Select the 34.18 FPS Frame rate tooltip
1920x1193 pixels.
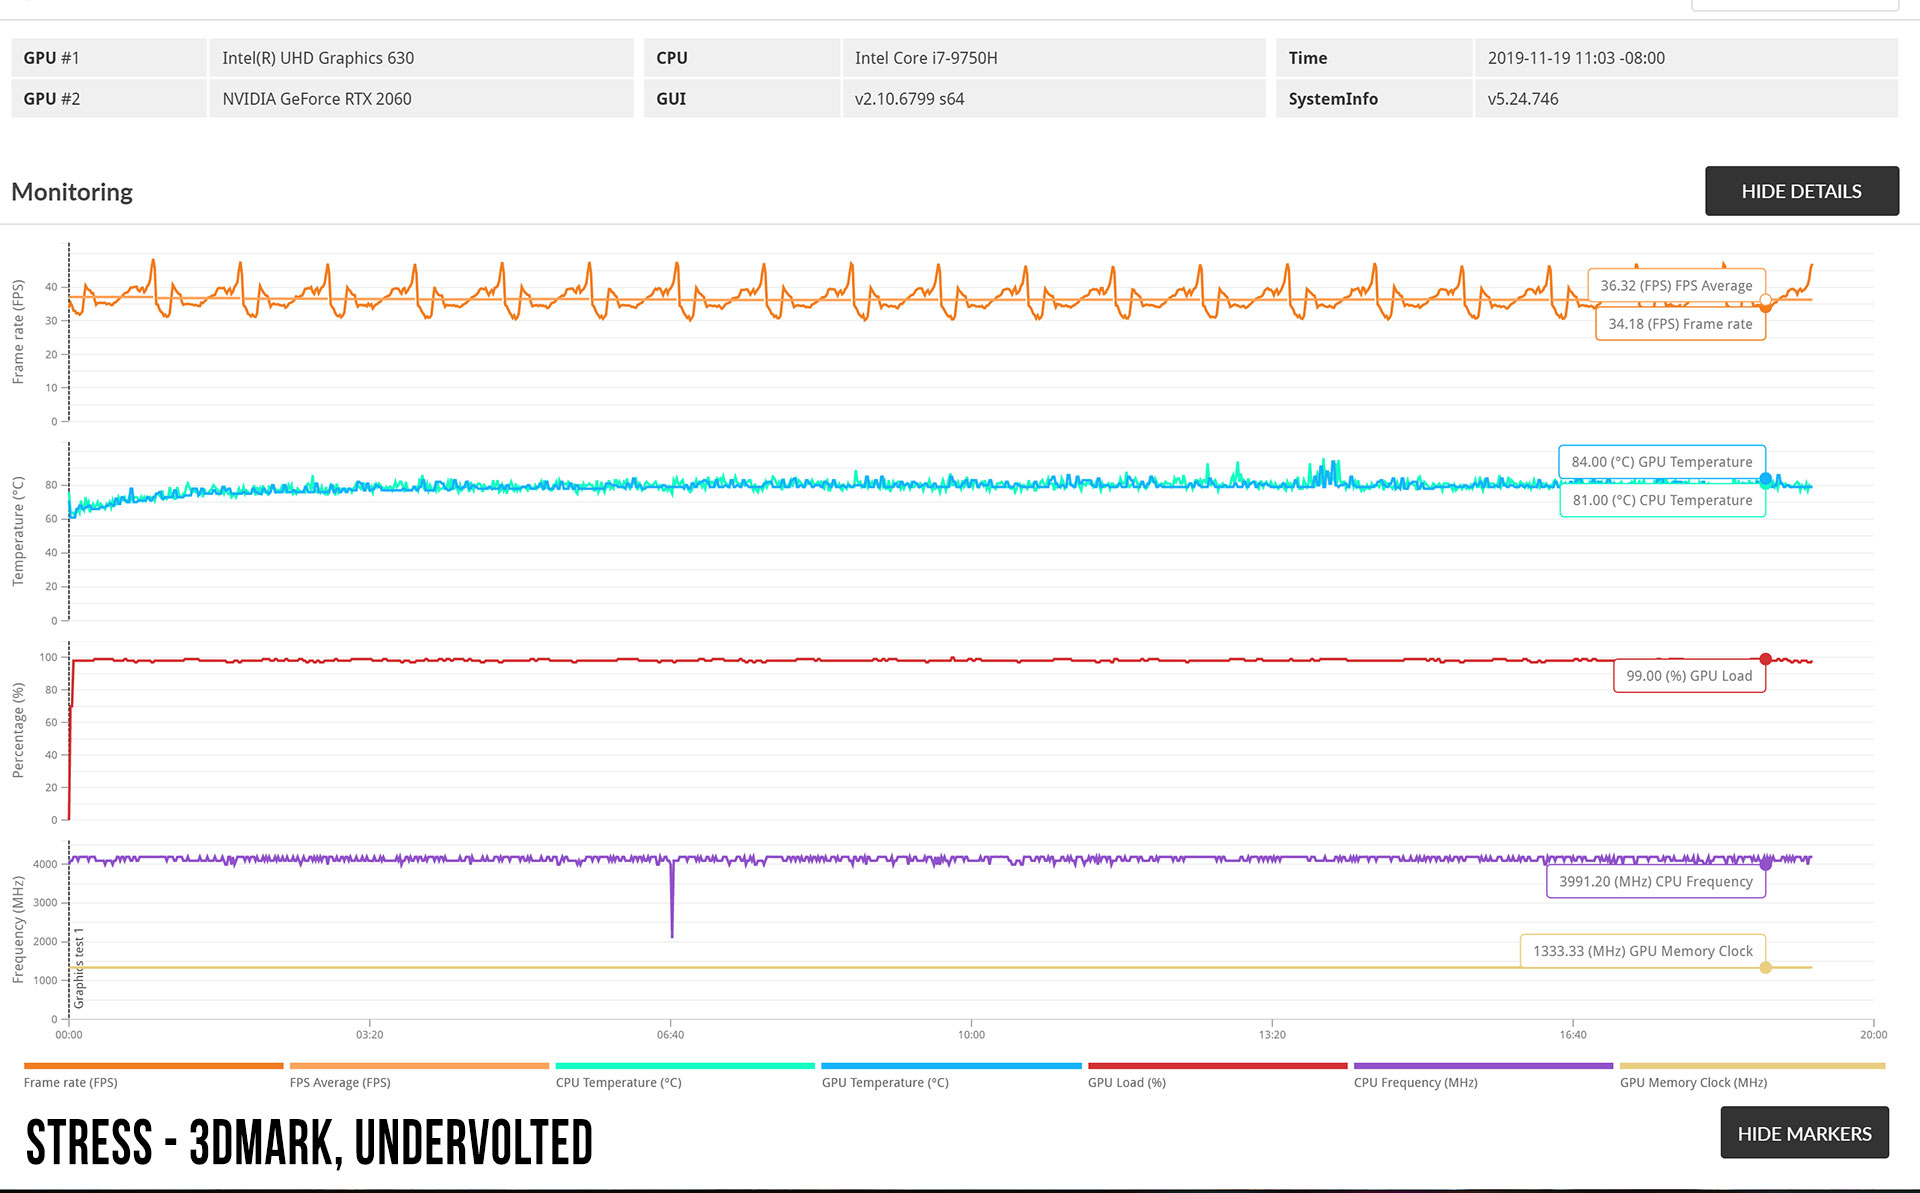point(1680,324)
